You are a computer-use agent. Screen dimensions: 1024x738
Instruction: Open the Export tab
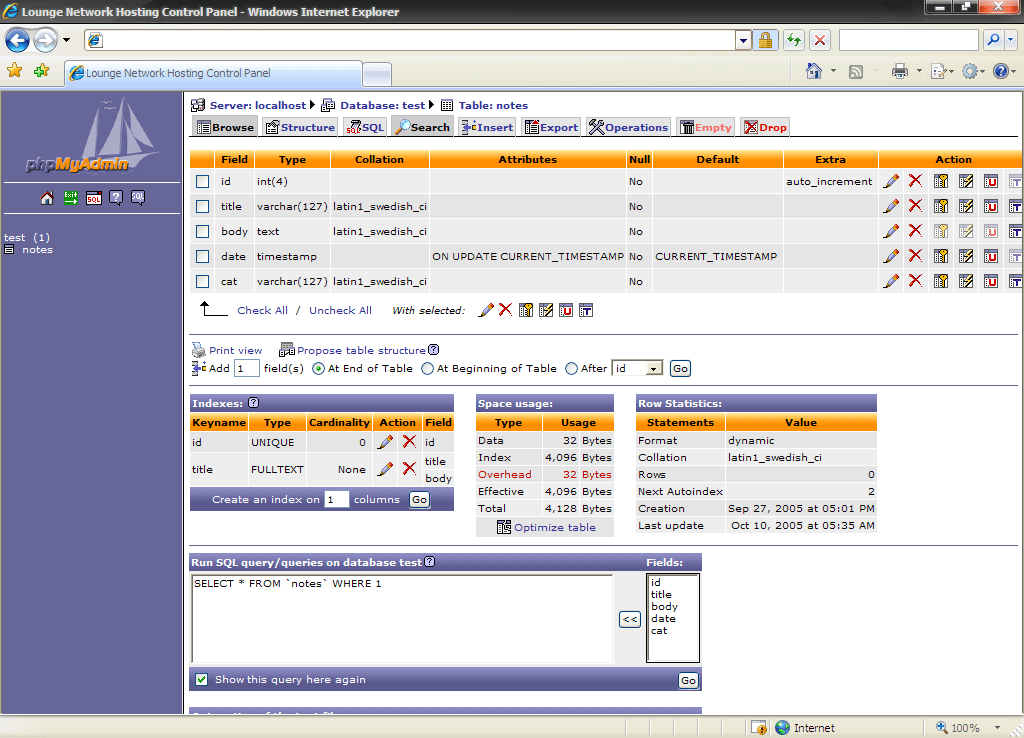(x=551, y=127)
